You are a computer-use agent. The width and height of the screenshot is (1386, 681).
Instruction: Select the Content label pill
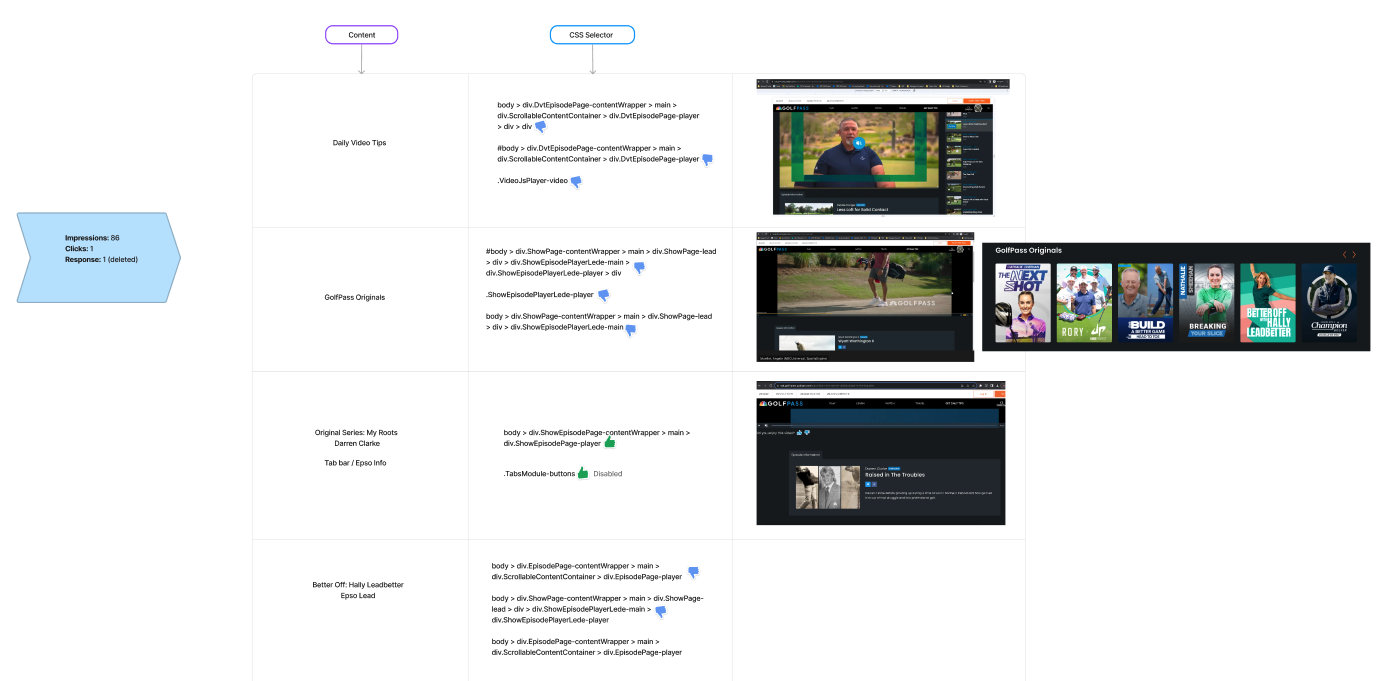[362, 35]
